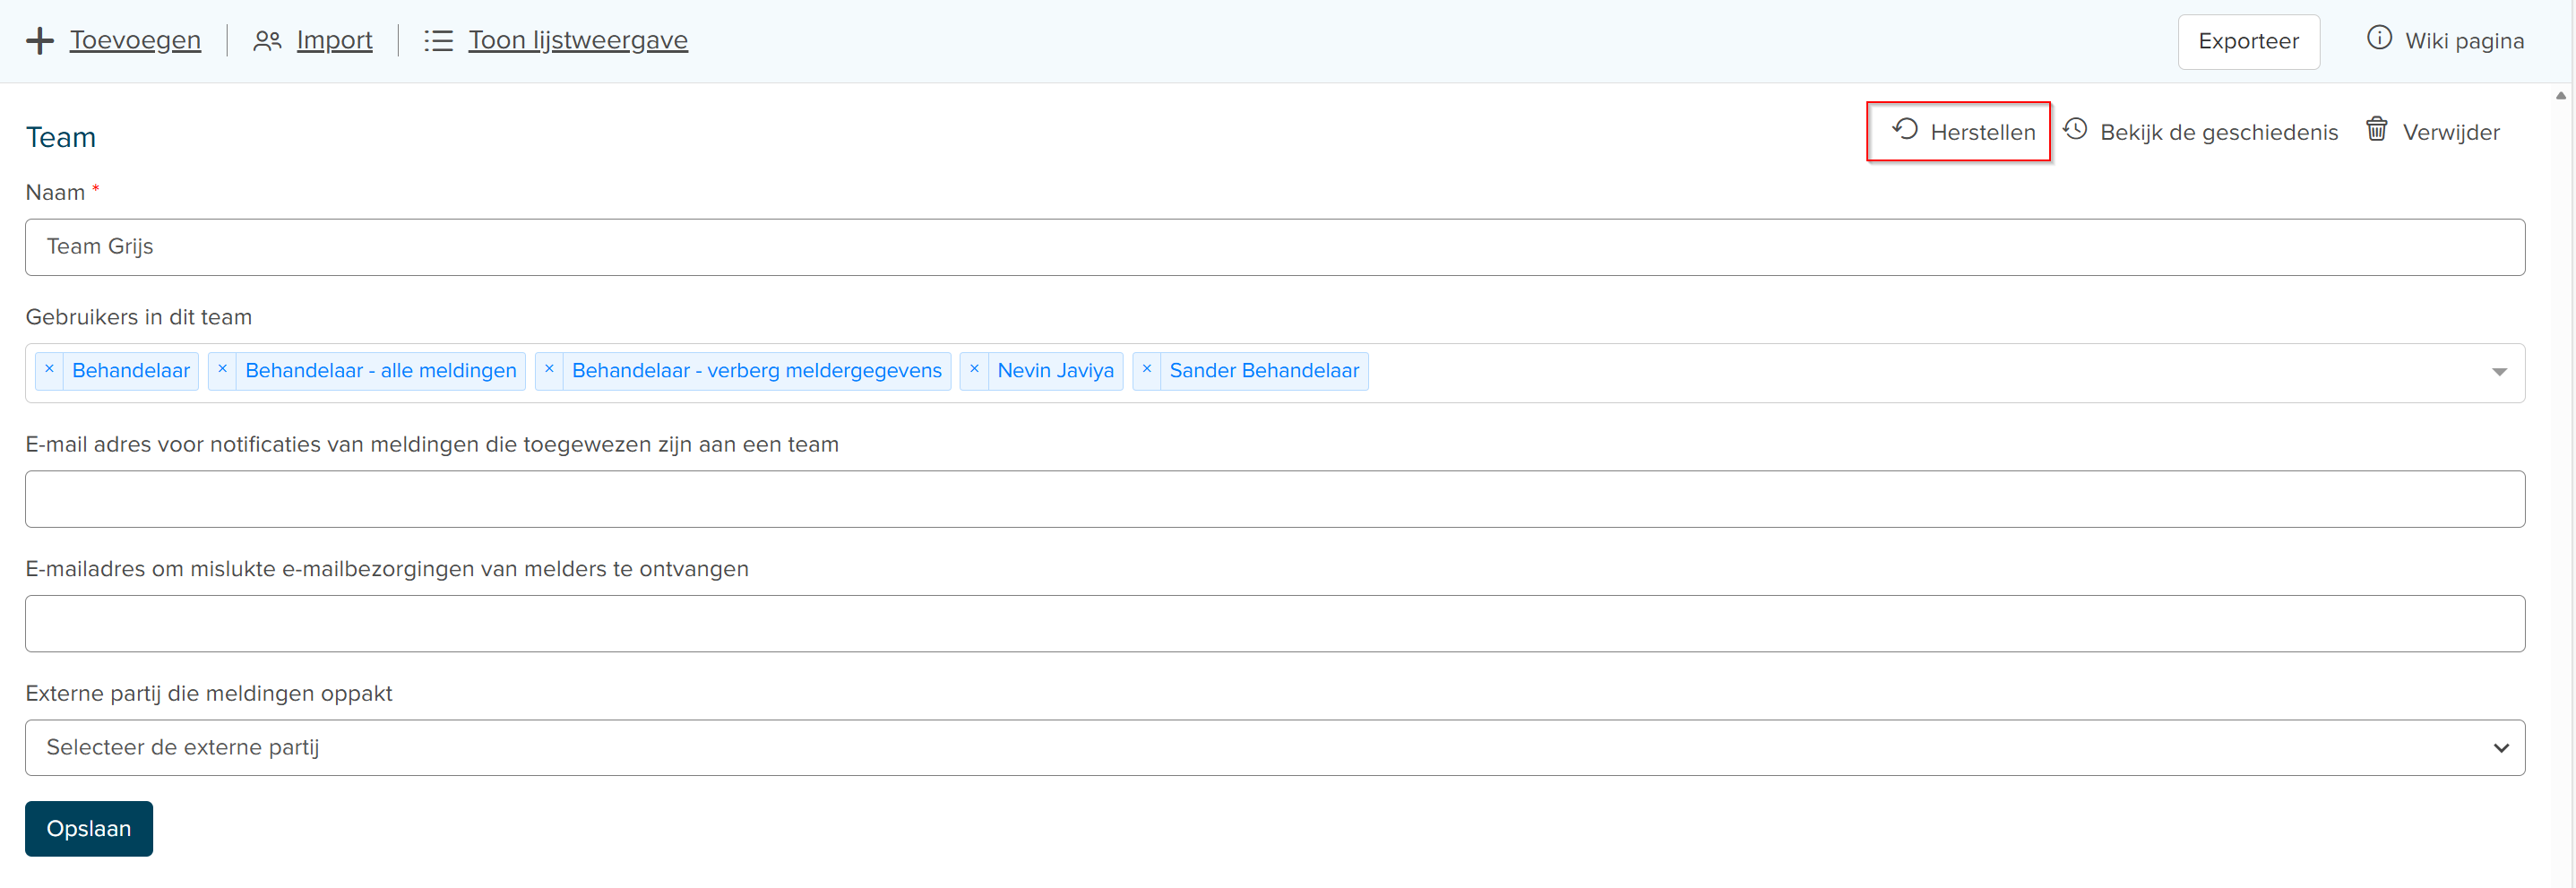The width and height of the screenshot is (2576, 888).
Task: Remove 'Behandelaar - alle meldingen' tag
Action: (222, 370)
